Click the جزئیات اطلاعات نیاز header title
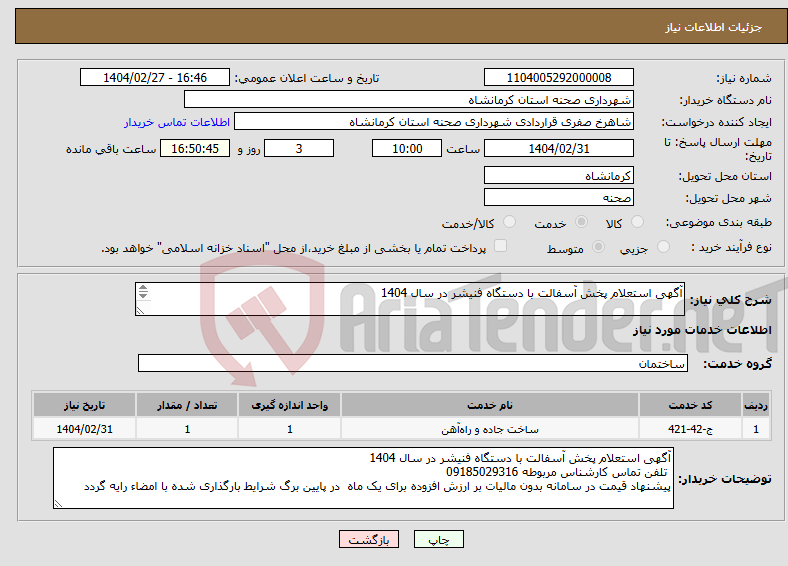 tap(714, 27)
